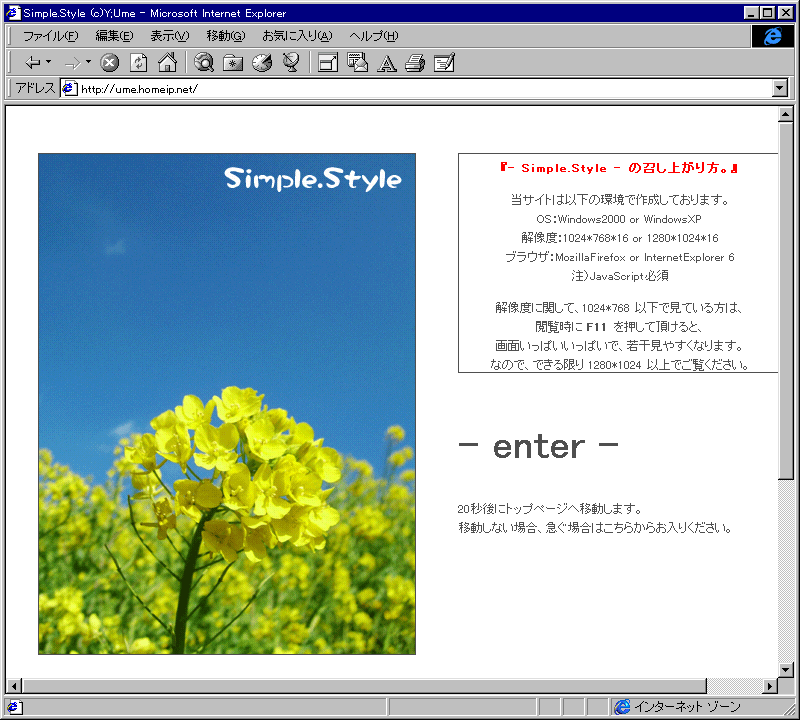Click the horizontal scrollbar right arrow
This screenshot has width=800, height=720.
point(770,686)
